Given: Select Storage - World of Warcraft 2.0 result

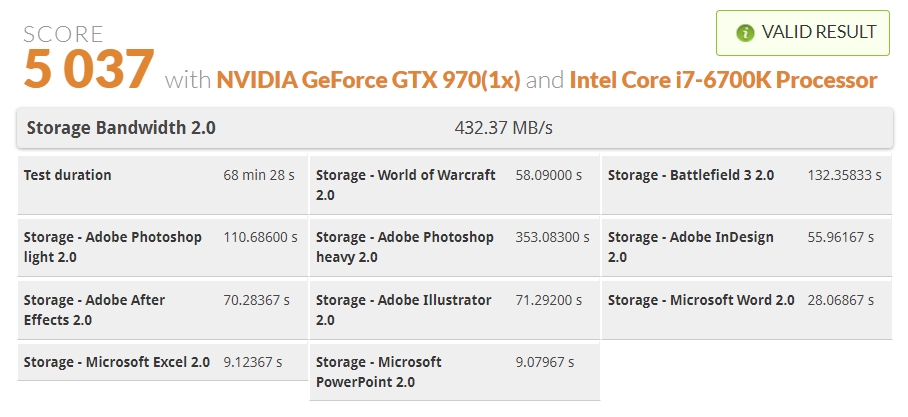Looking at the screenshot, I should 455,185.
